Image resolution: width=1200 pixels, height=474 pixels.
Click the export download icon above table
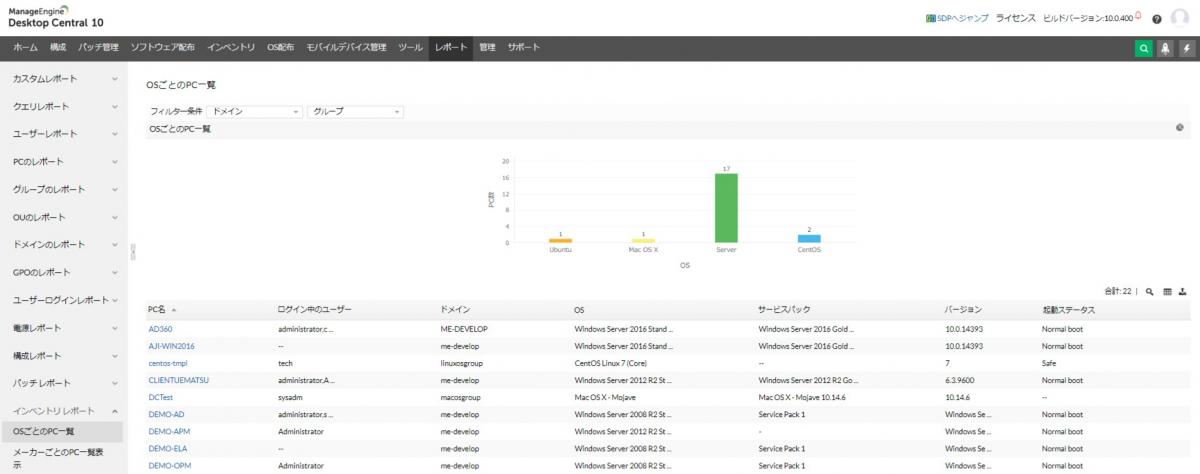(x=1183, y=292)
